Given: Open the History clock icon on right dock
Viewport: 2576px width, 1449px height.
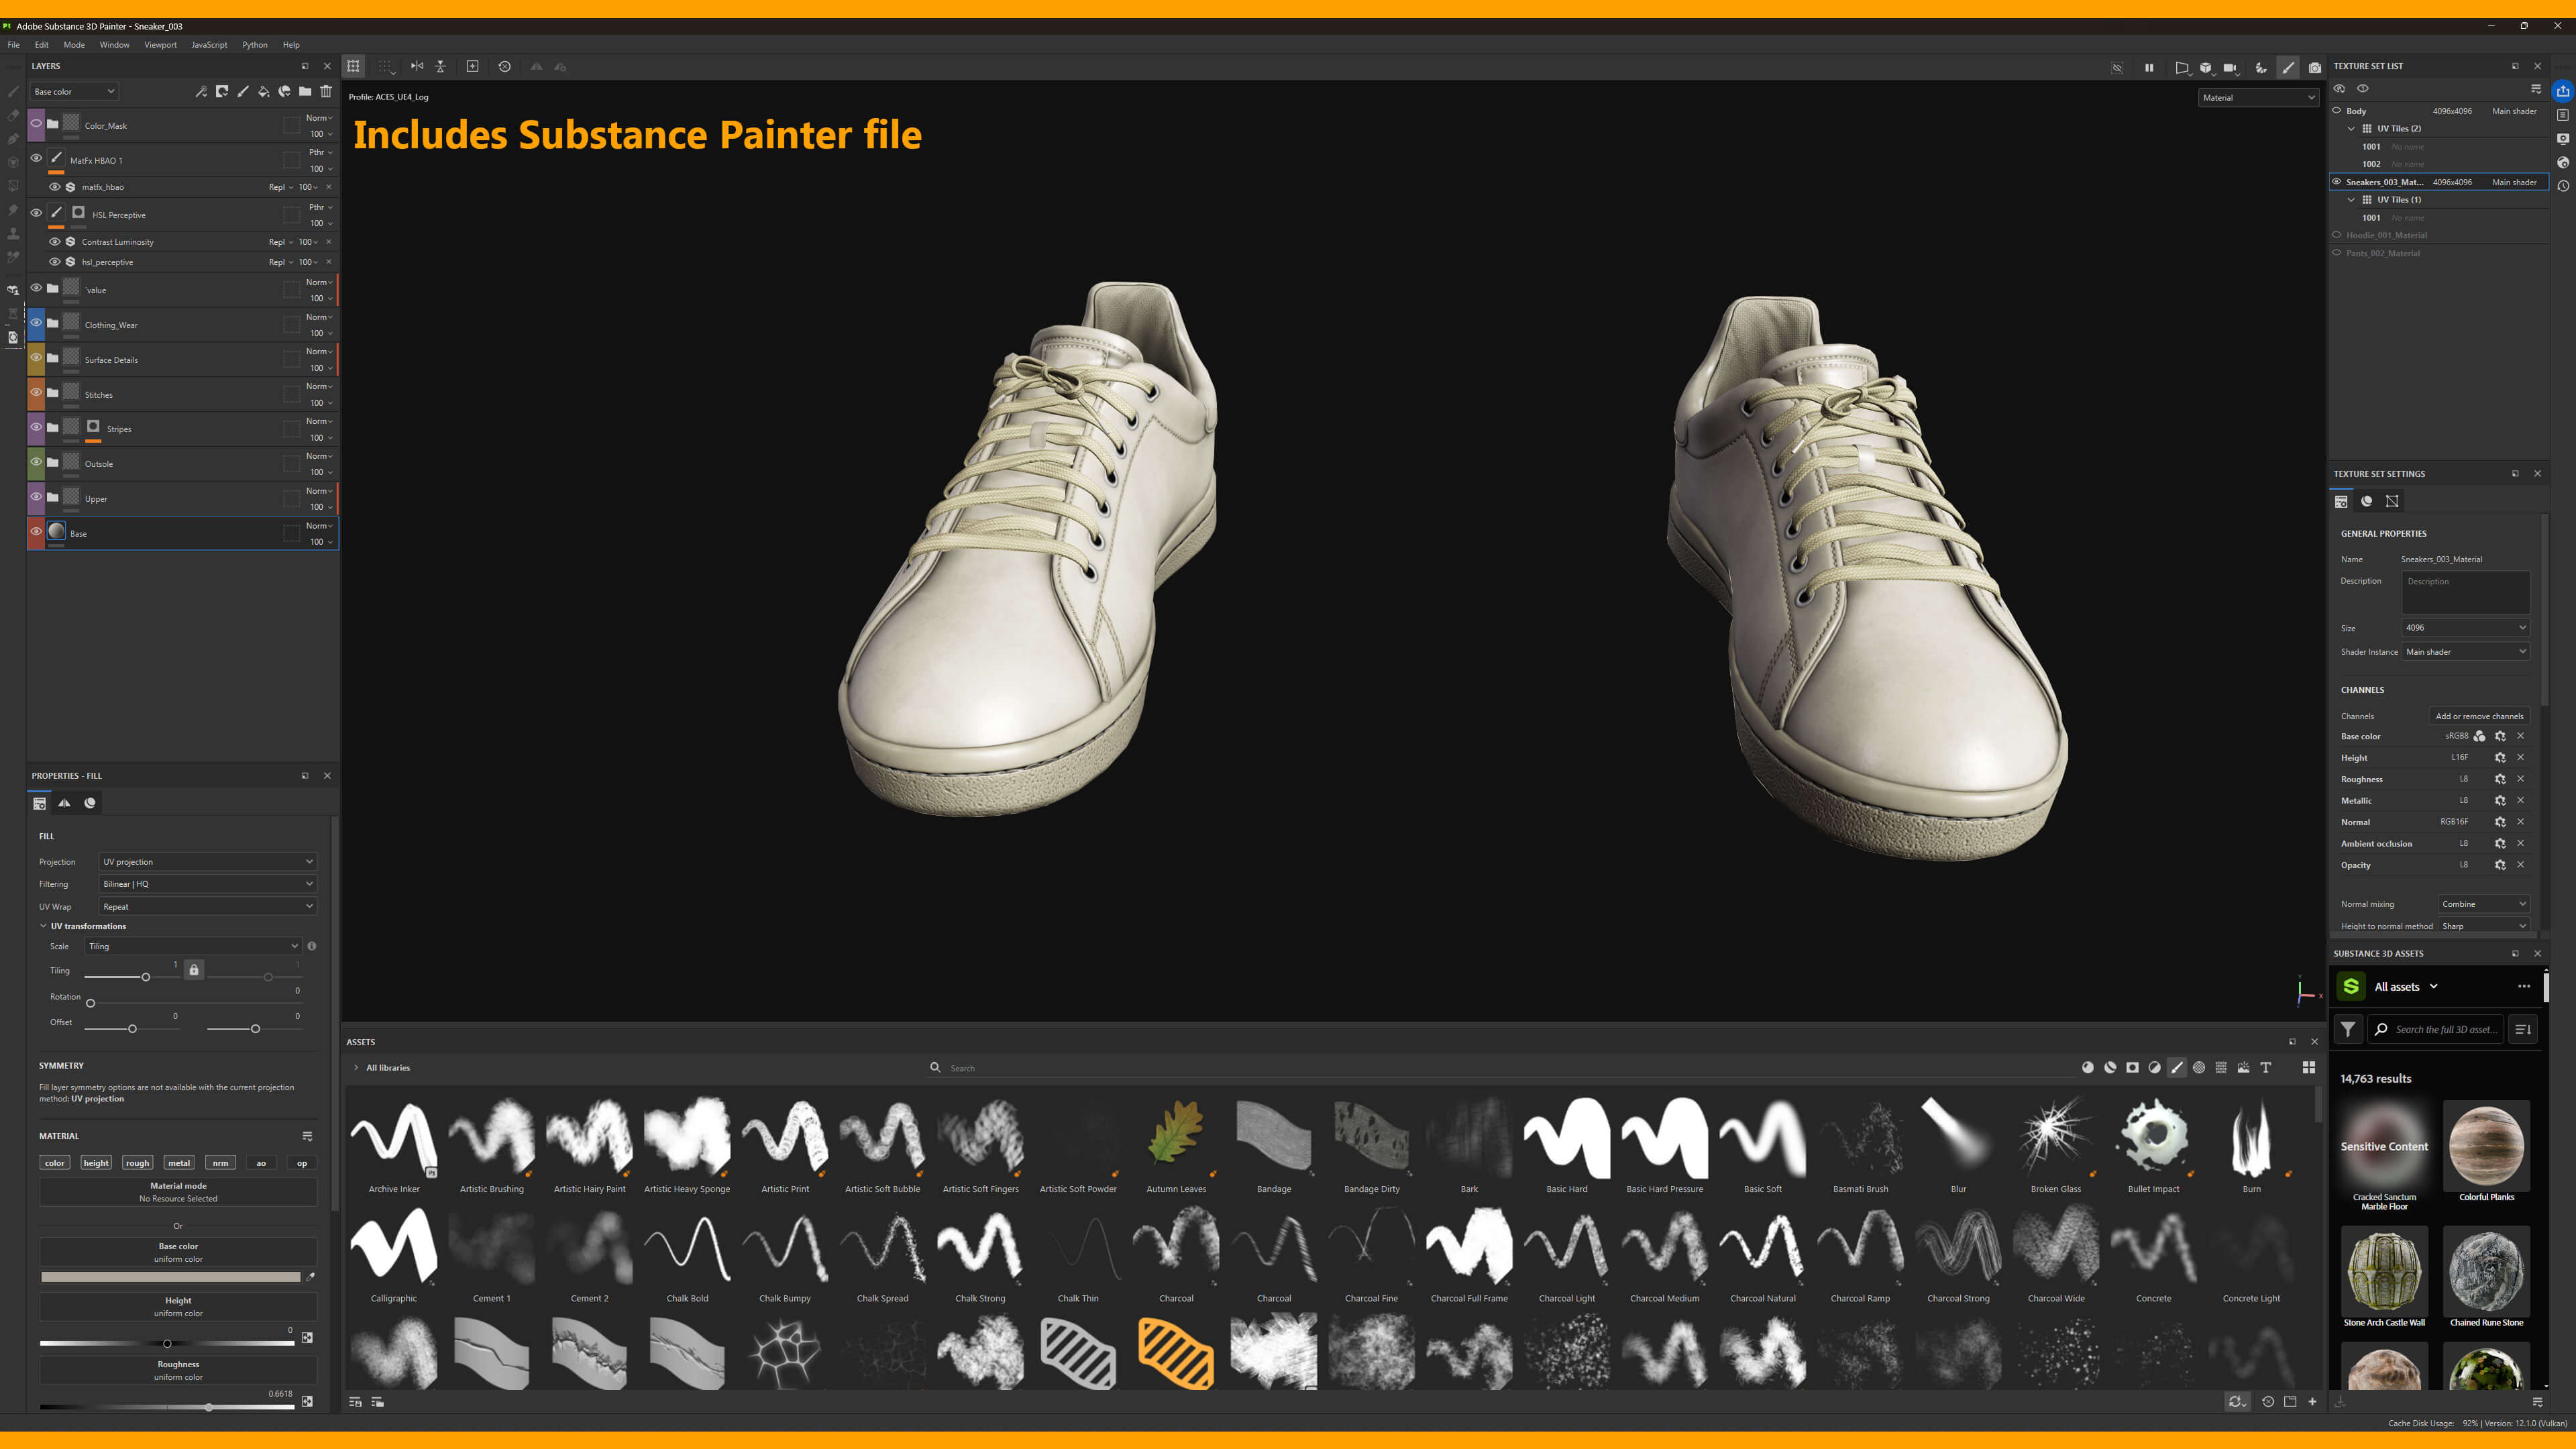Looking at the screenshot, I should click(2563, 186).
